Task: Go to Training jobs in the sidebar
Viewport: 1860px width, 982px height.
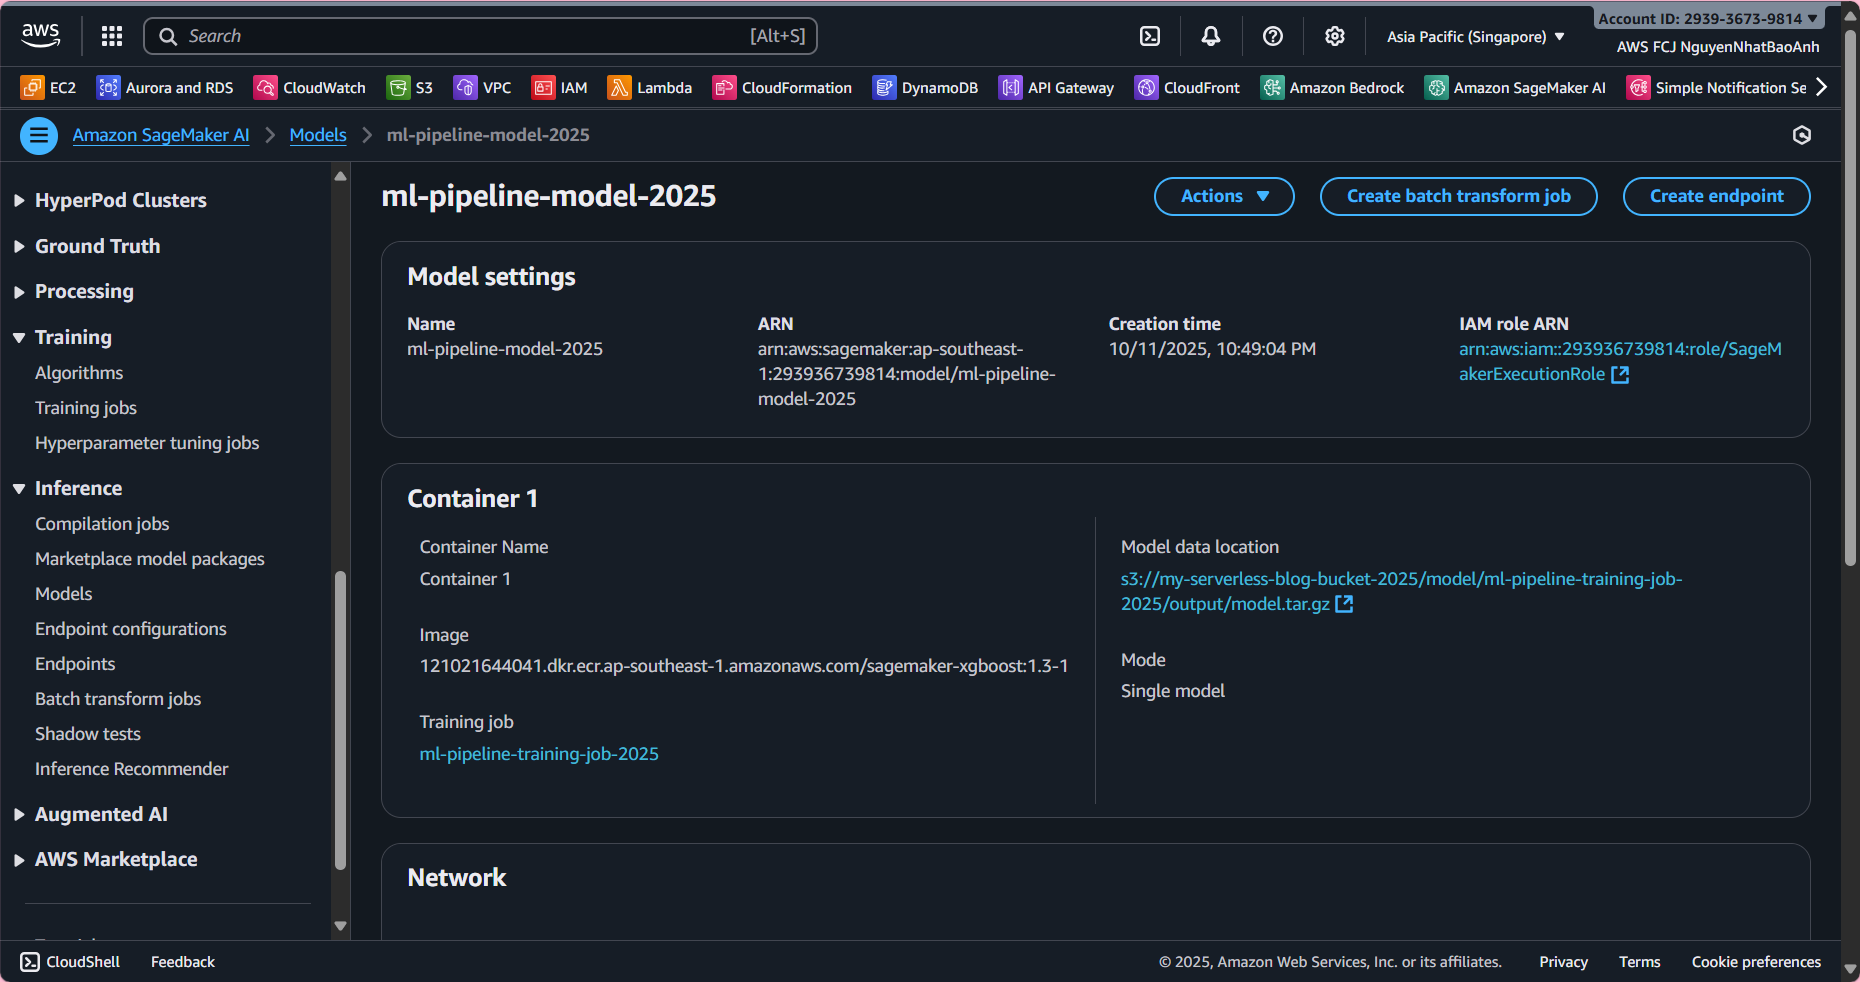Action: tap(86, 408)
